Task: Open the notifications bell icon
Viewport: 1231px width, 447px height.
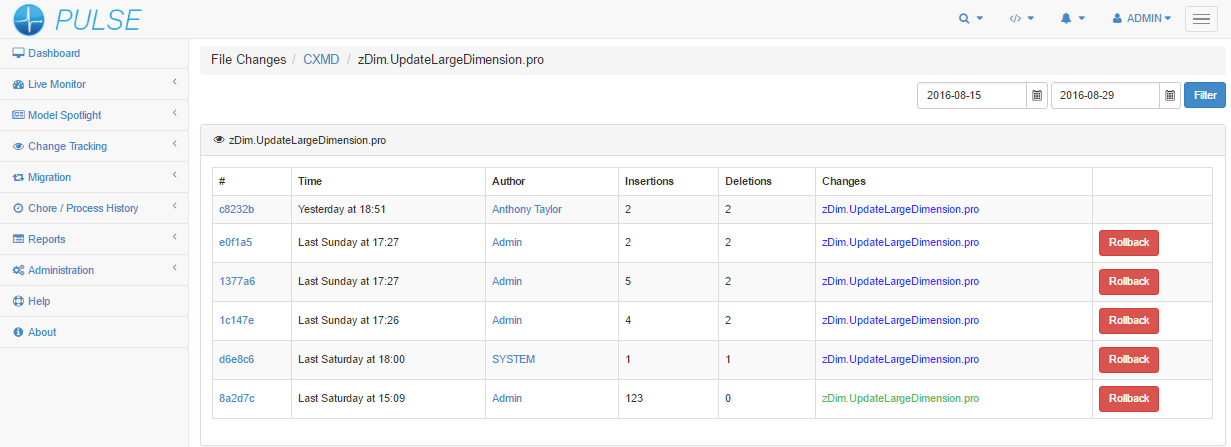Action: coord(1072,18)
